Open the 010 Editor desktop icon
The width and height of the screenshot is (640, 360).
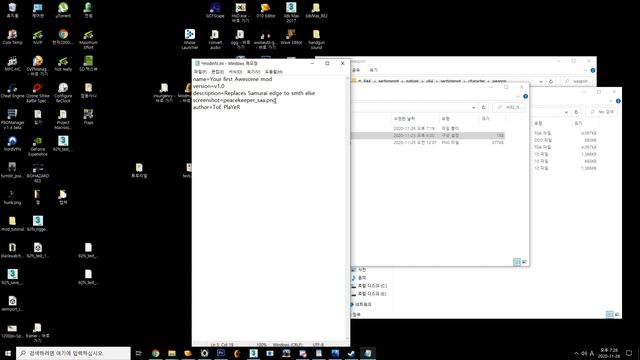point(266,10)
